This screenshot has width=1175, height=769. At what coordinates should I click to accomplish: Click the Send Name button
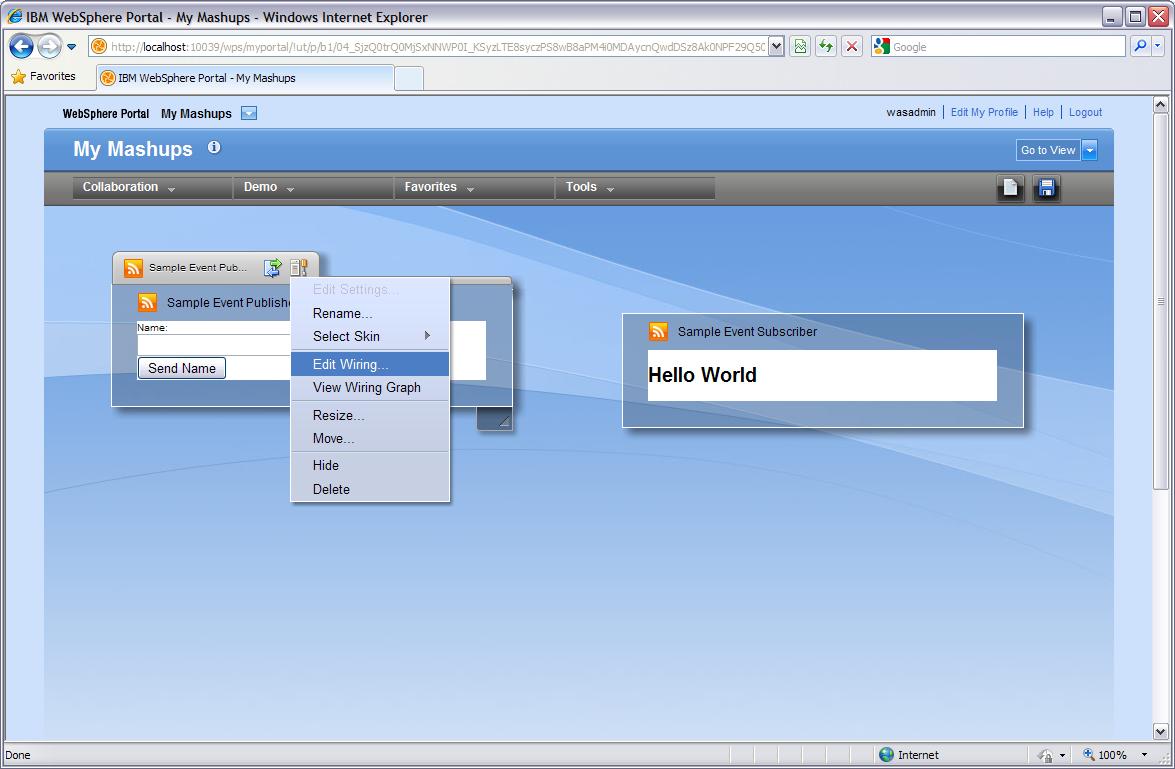click(182, 368)
